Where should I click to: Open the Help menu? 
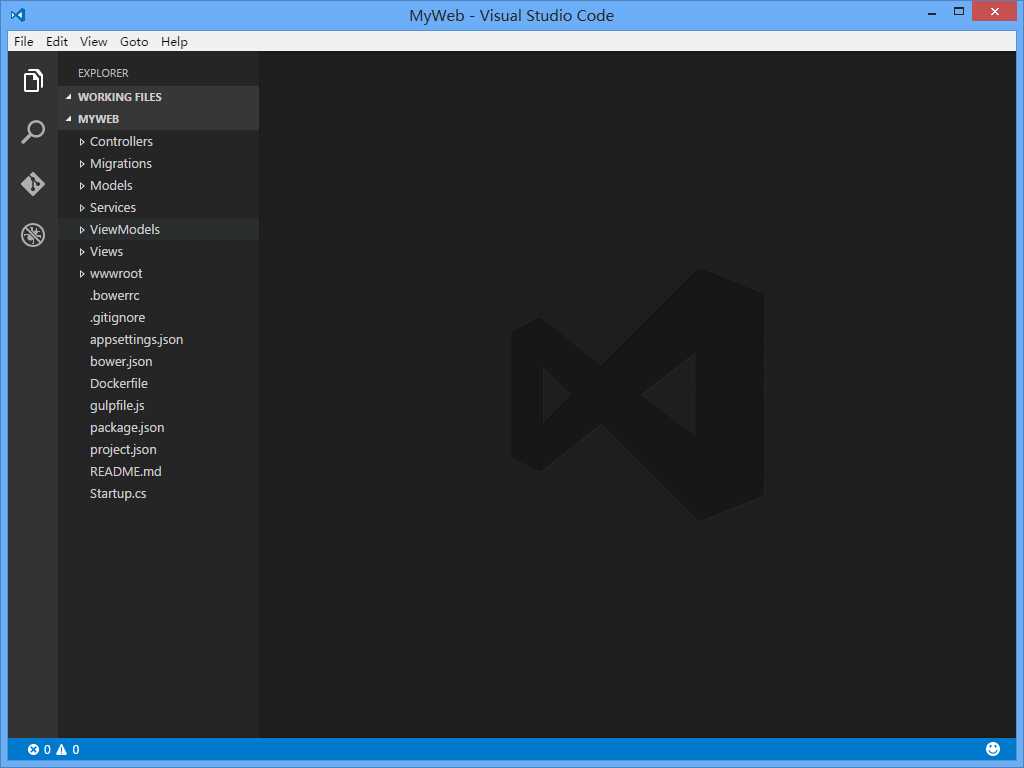(x=174, y=41)
